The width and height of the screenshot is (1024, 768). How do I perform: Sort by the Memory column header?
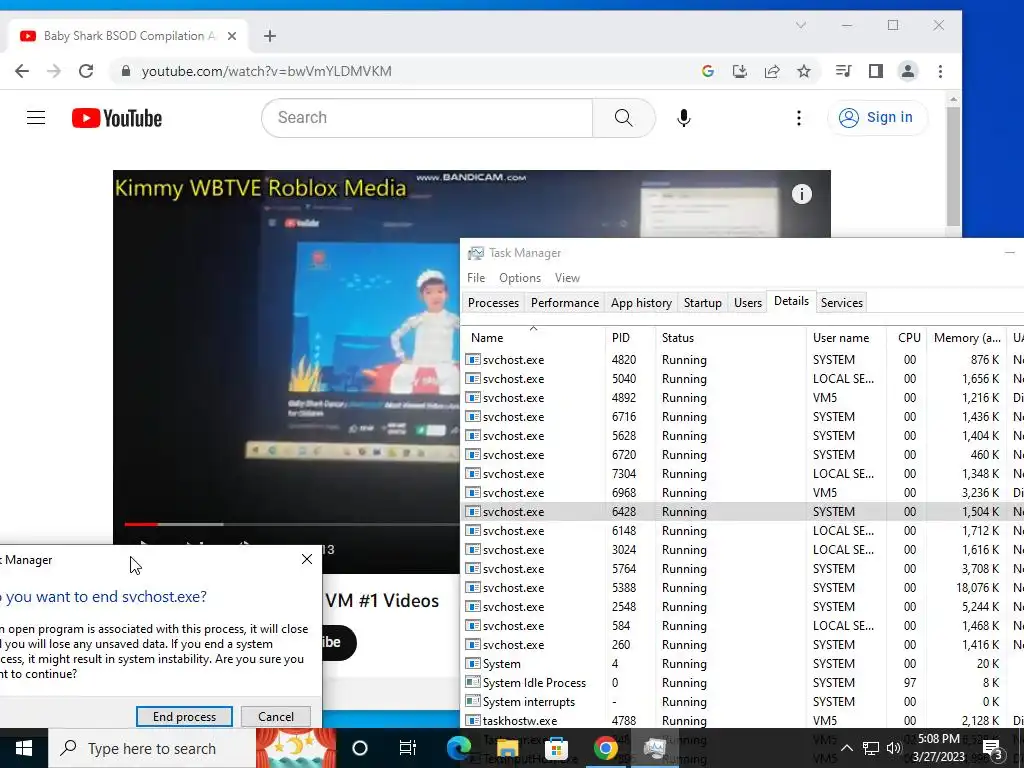pos(967,337)
